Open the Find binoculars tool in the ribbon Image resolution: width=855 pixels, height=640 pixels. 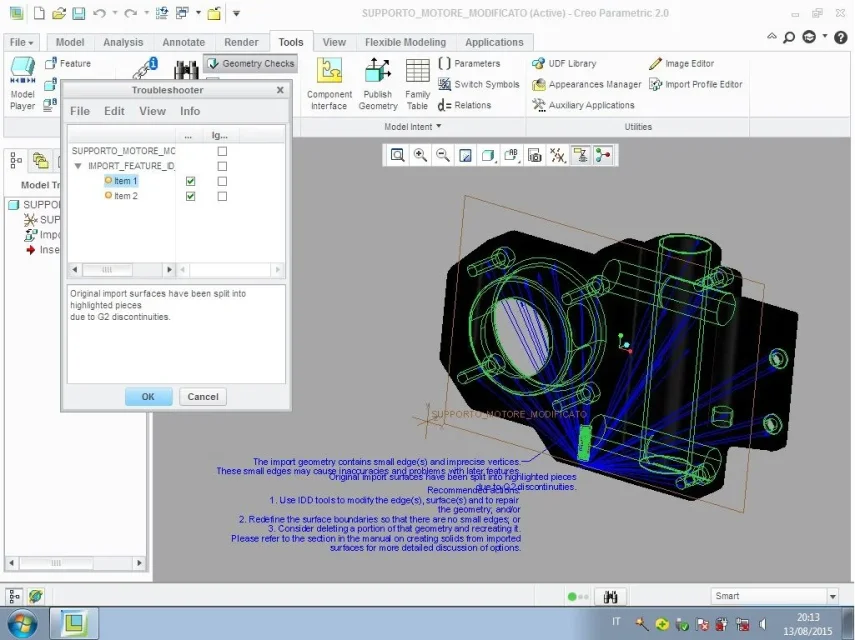(186, 69)
